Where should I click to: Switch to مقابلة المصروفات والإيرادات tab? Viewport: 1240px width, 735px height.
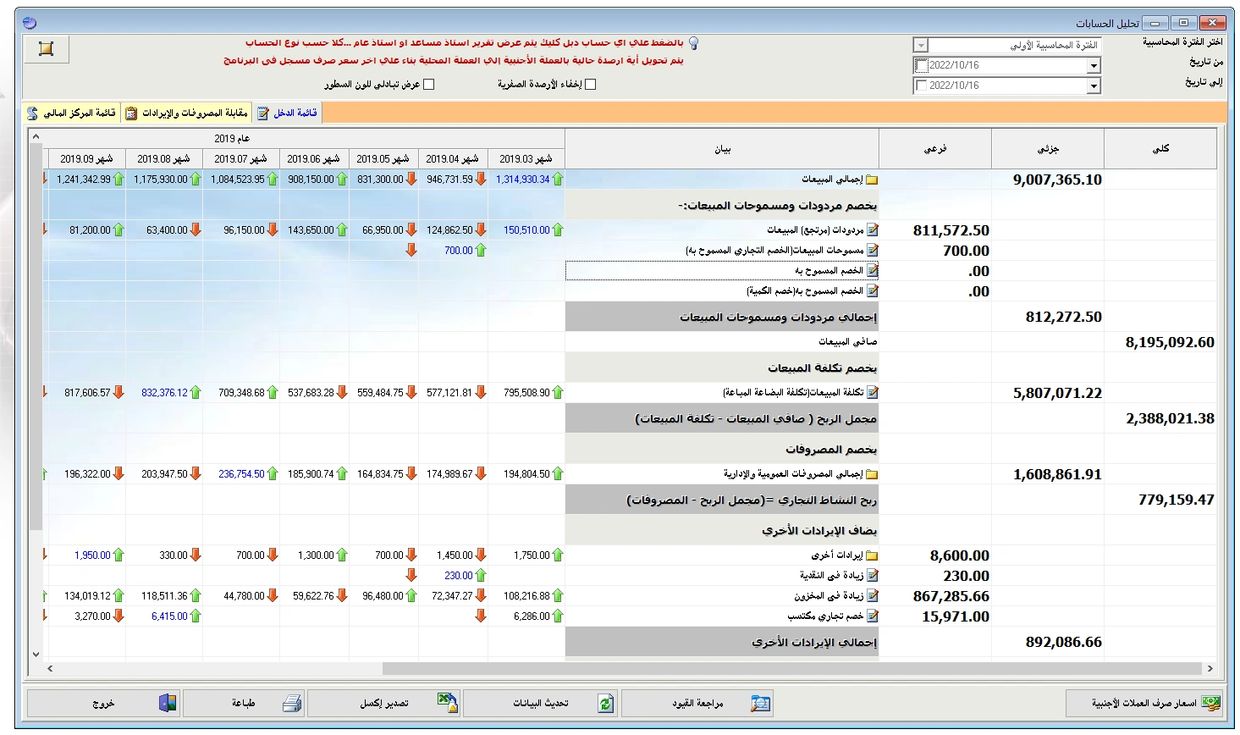pos(188,113)
